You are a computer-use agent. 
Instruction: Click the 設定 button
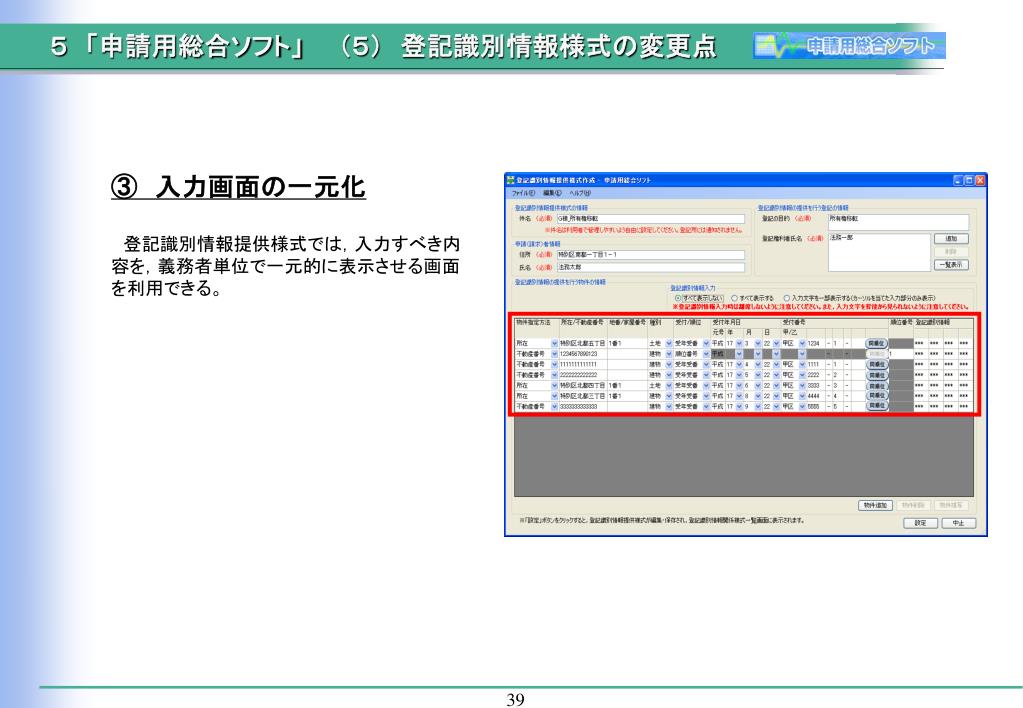pos(920,523)
